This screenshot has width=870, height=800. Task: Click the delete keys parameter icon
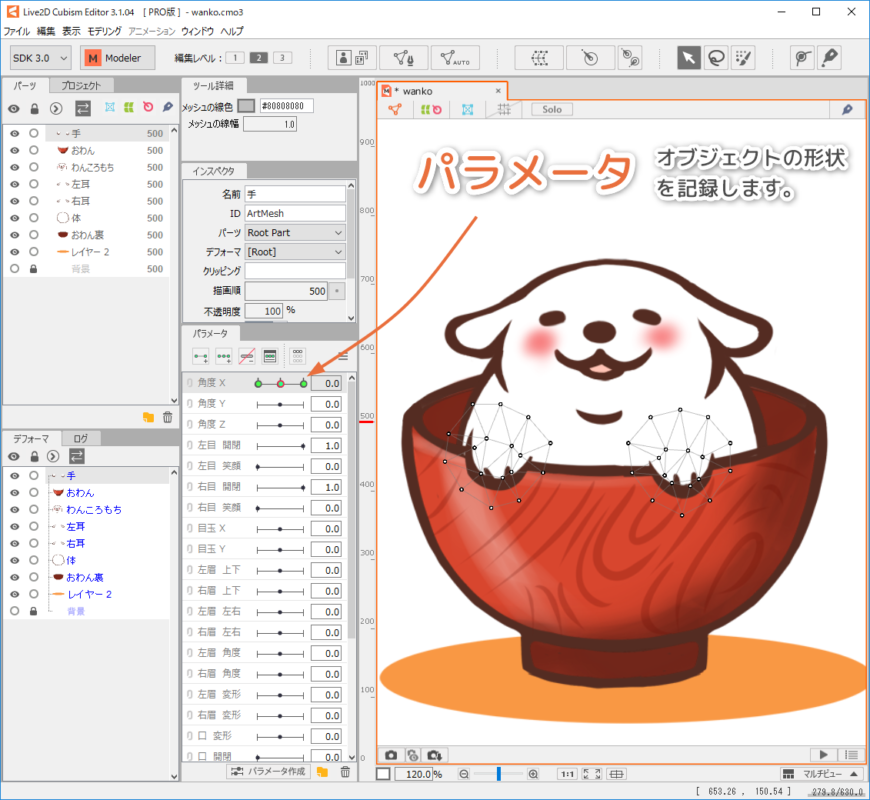coord(247,356)
